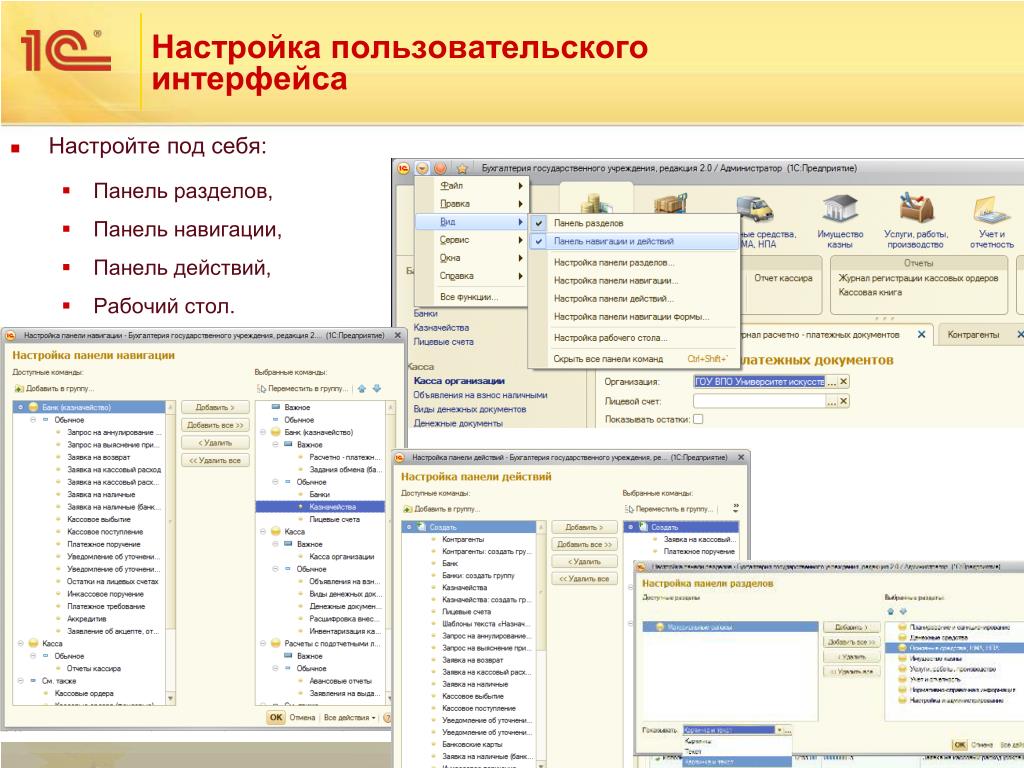The width and height of the screenshot is (1024, 768).
Task: Click the orange round icon left of the star
Action: [x=441, y=168]
